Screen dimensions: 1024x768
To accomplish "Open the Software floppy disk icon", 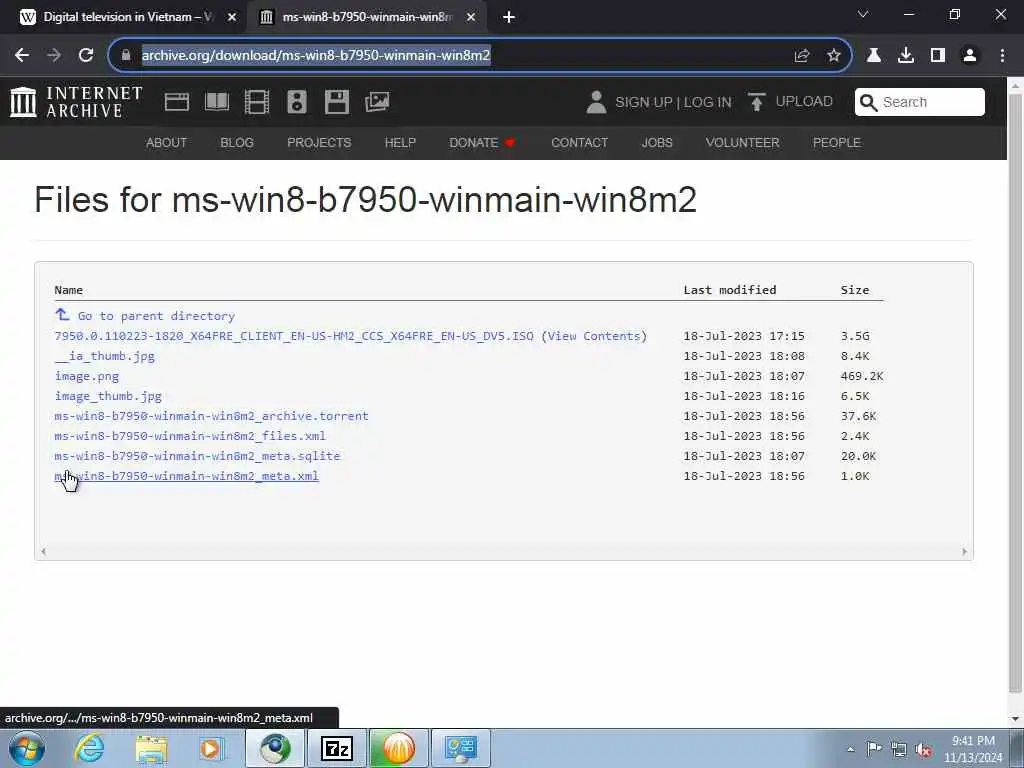I will 337,102.
